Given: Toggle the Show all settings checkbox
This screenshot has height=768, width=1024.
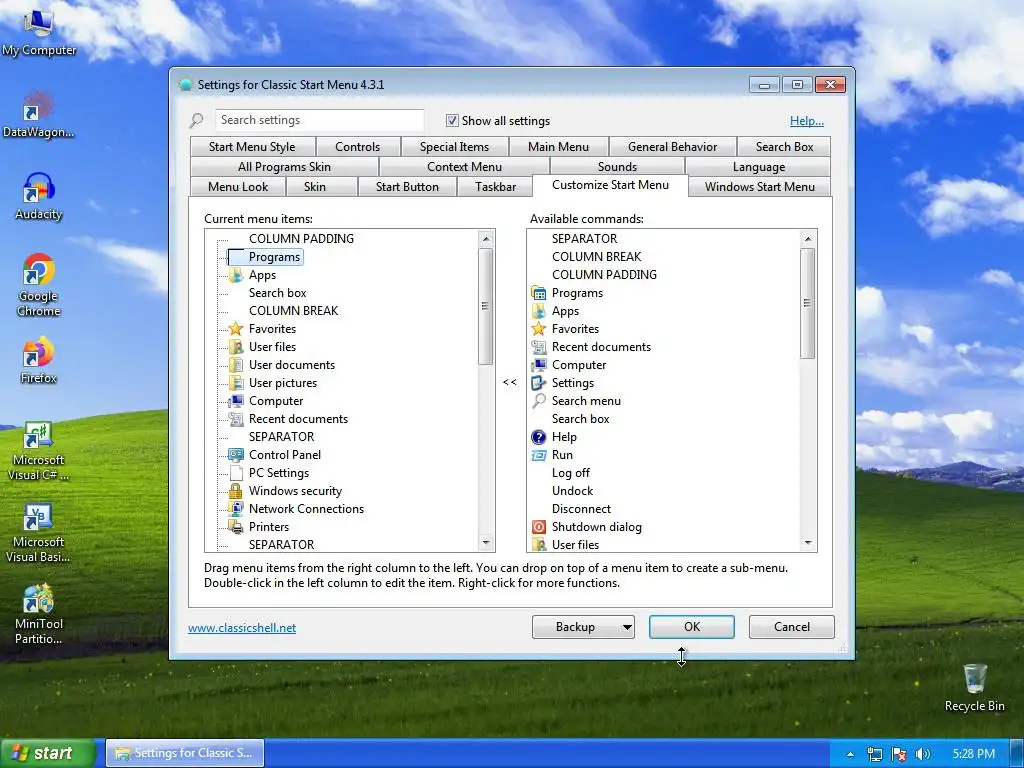Looking at the screenshot, I should tap(452, 120).
